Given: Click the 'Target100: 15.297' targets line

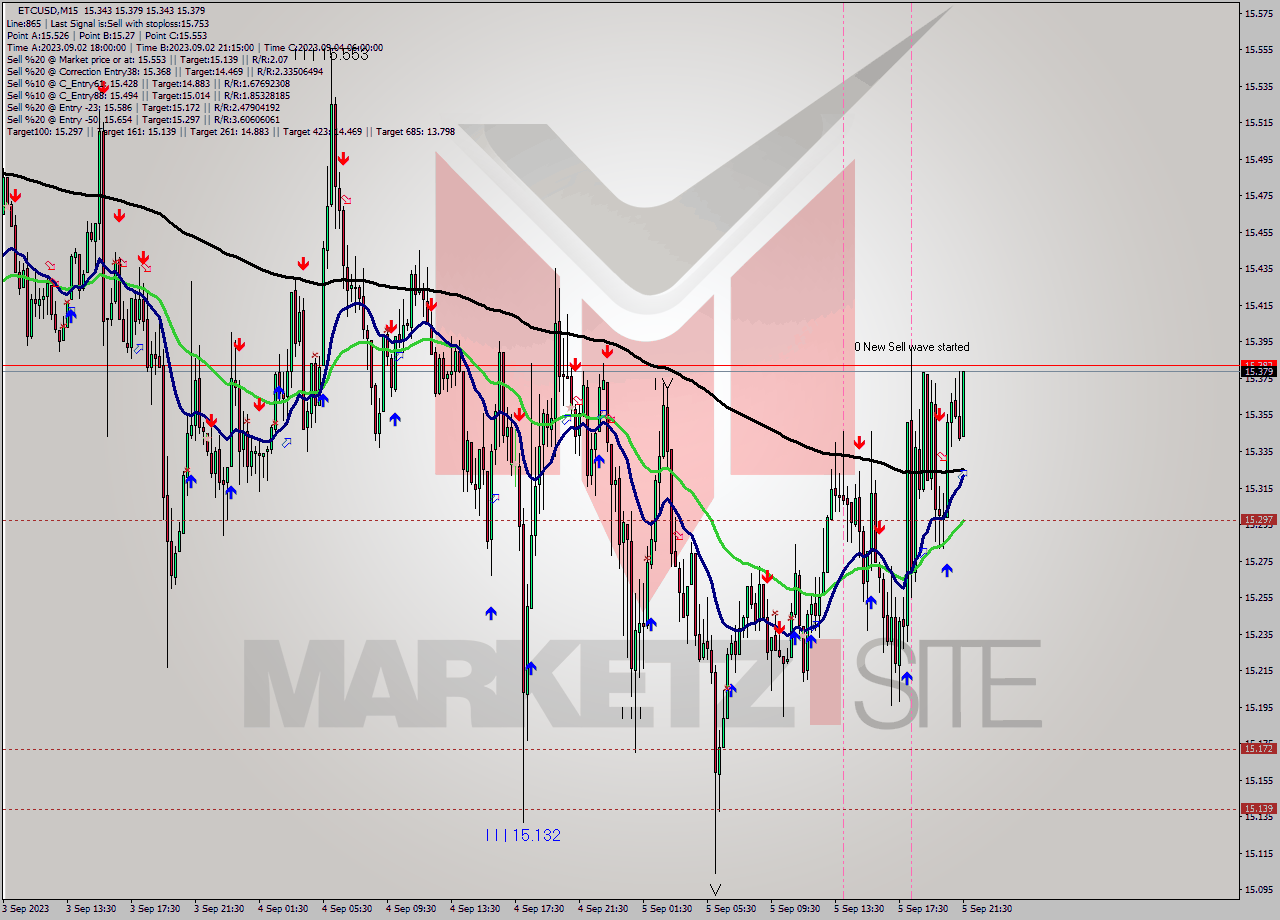Looking at the screenshot, I should point(230,131).
